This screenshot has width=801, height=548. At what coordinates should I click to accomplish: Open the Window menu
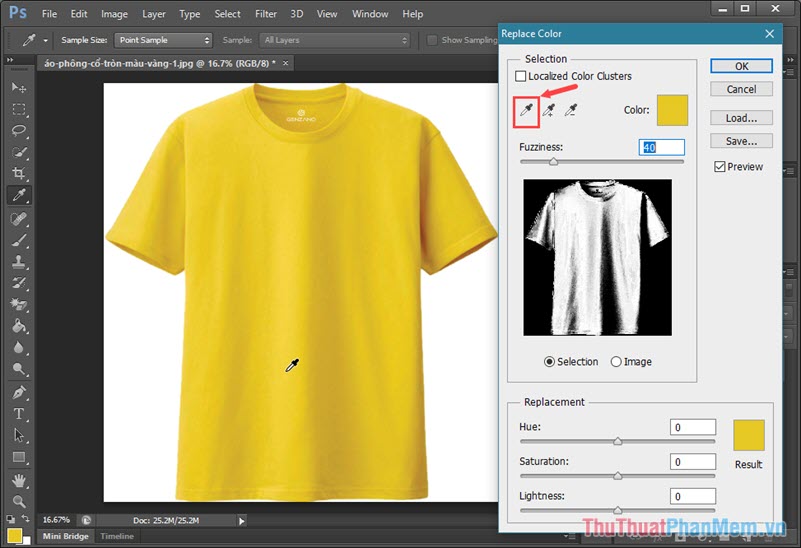click(370, 14)
